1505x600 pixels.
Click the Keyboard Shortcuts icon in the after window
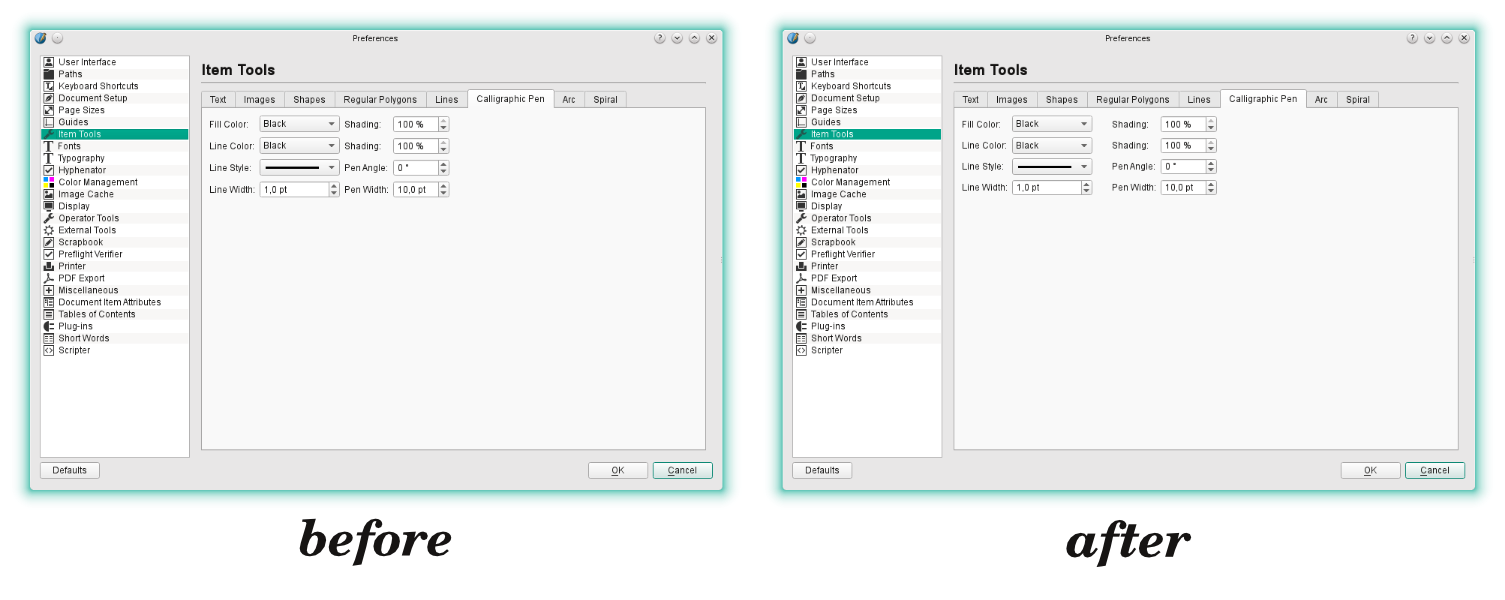(801, 86)
